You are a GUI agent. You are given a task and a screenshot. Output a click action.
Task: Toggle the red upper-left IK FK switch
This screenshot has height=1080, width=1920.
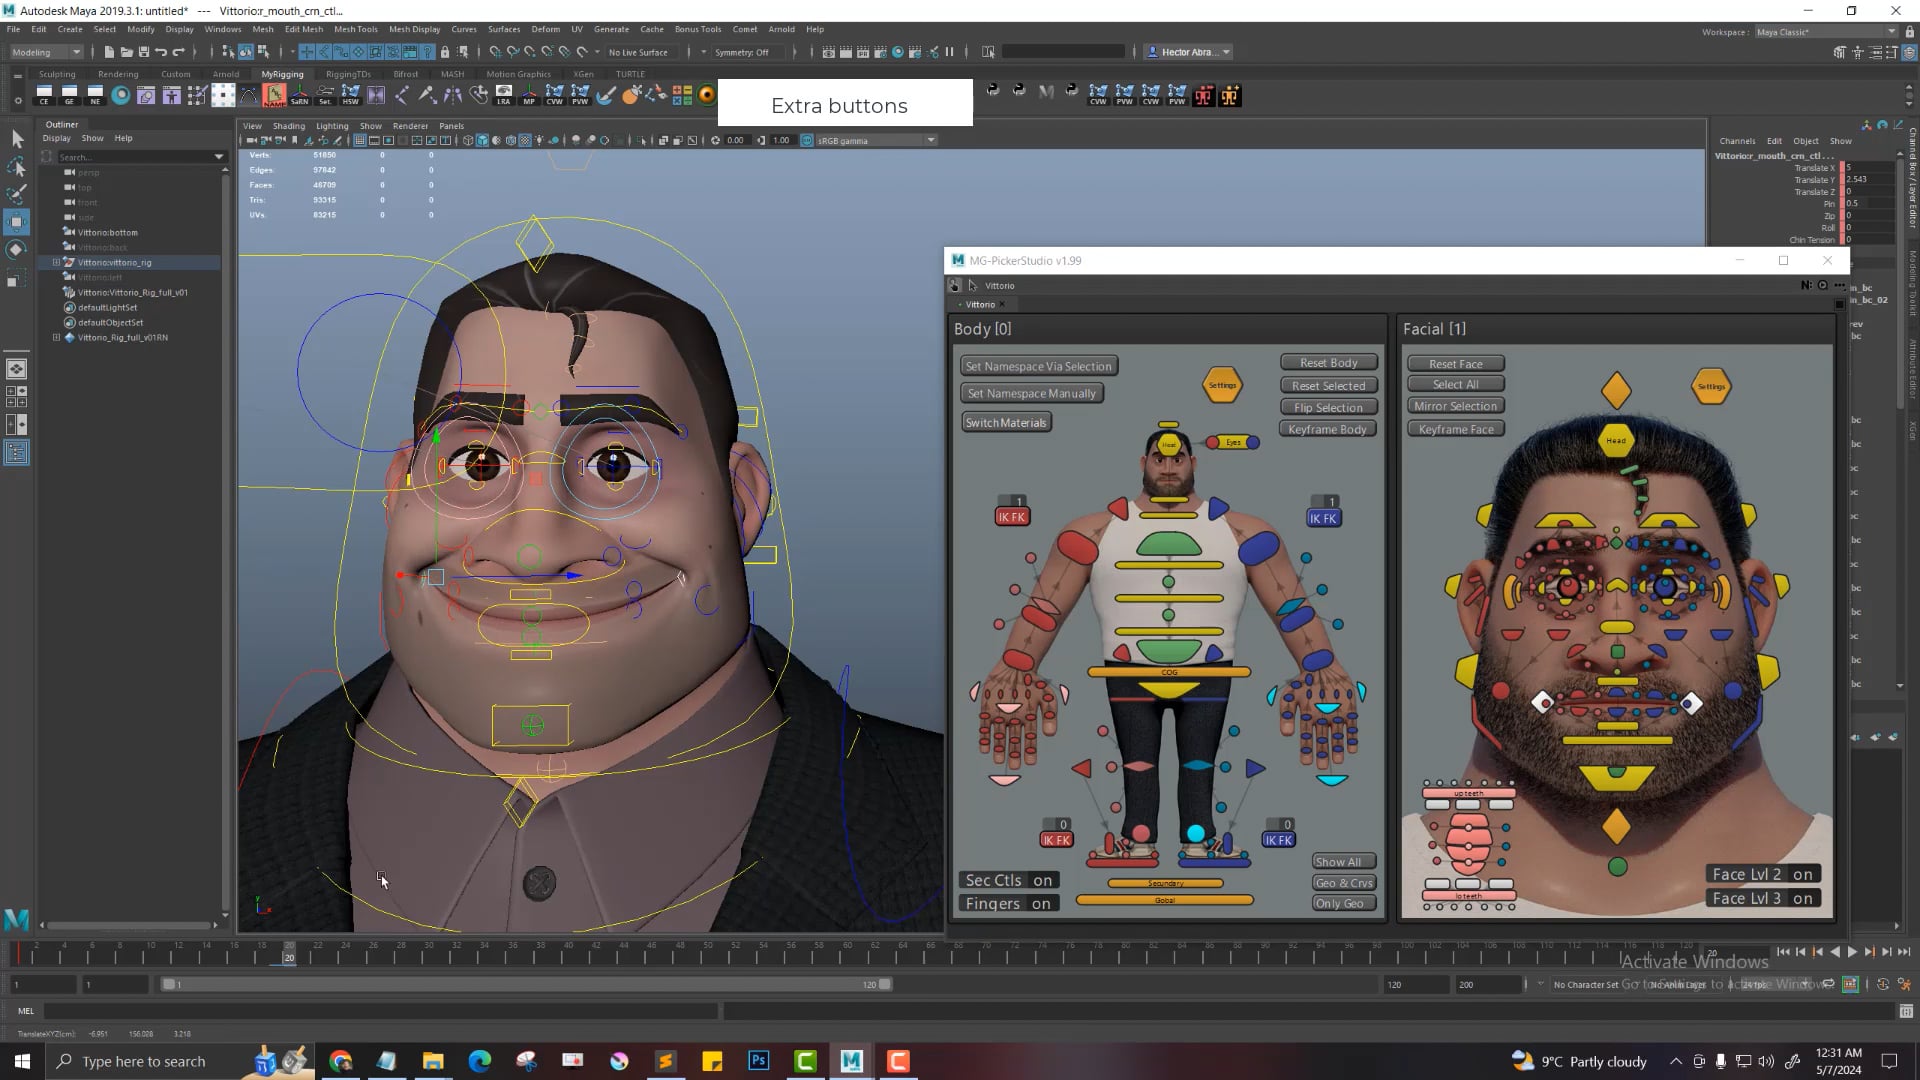tap(1012, 517)
